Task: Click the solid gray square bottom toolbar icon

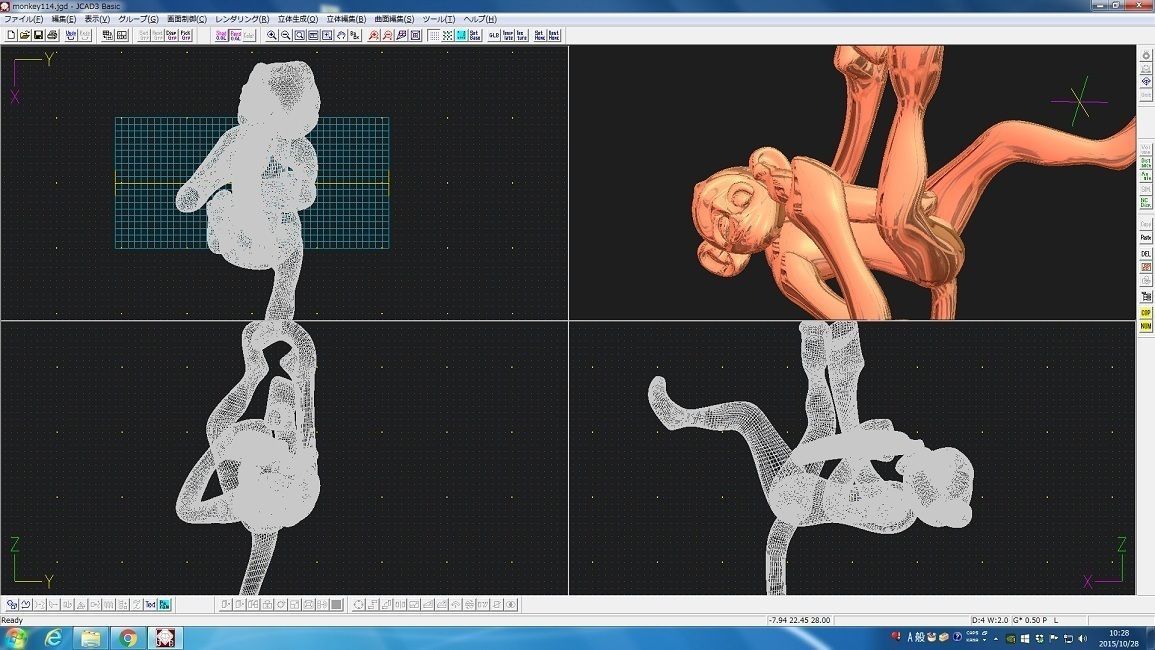Action: pyautogui.click(x=337, y=604)
